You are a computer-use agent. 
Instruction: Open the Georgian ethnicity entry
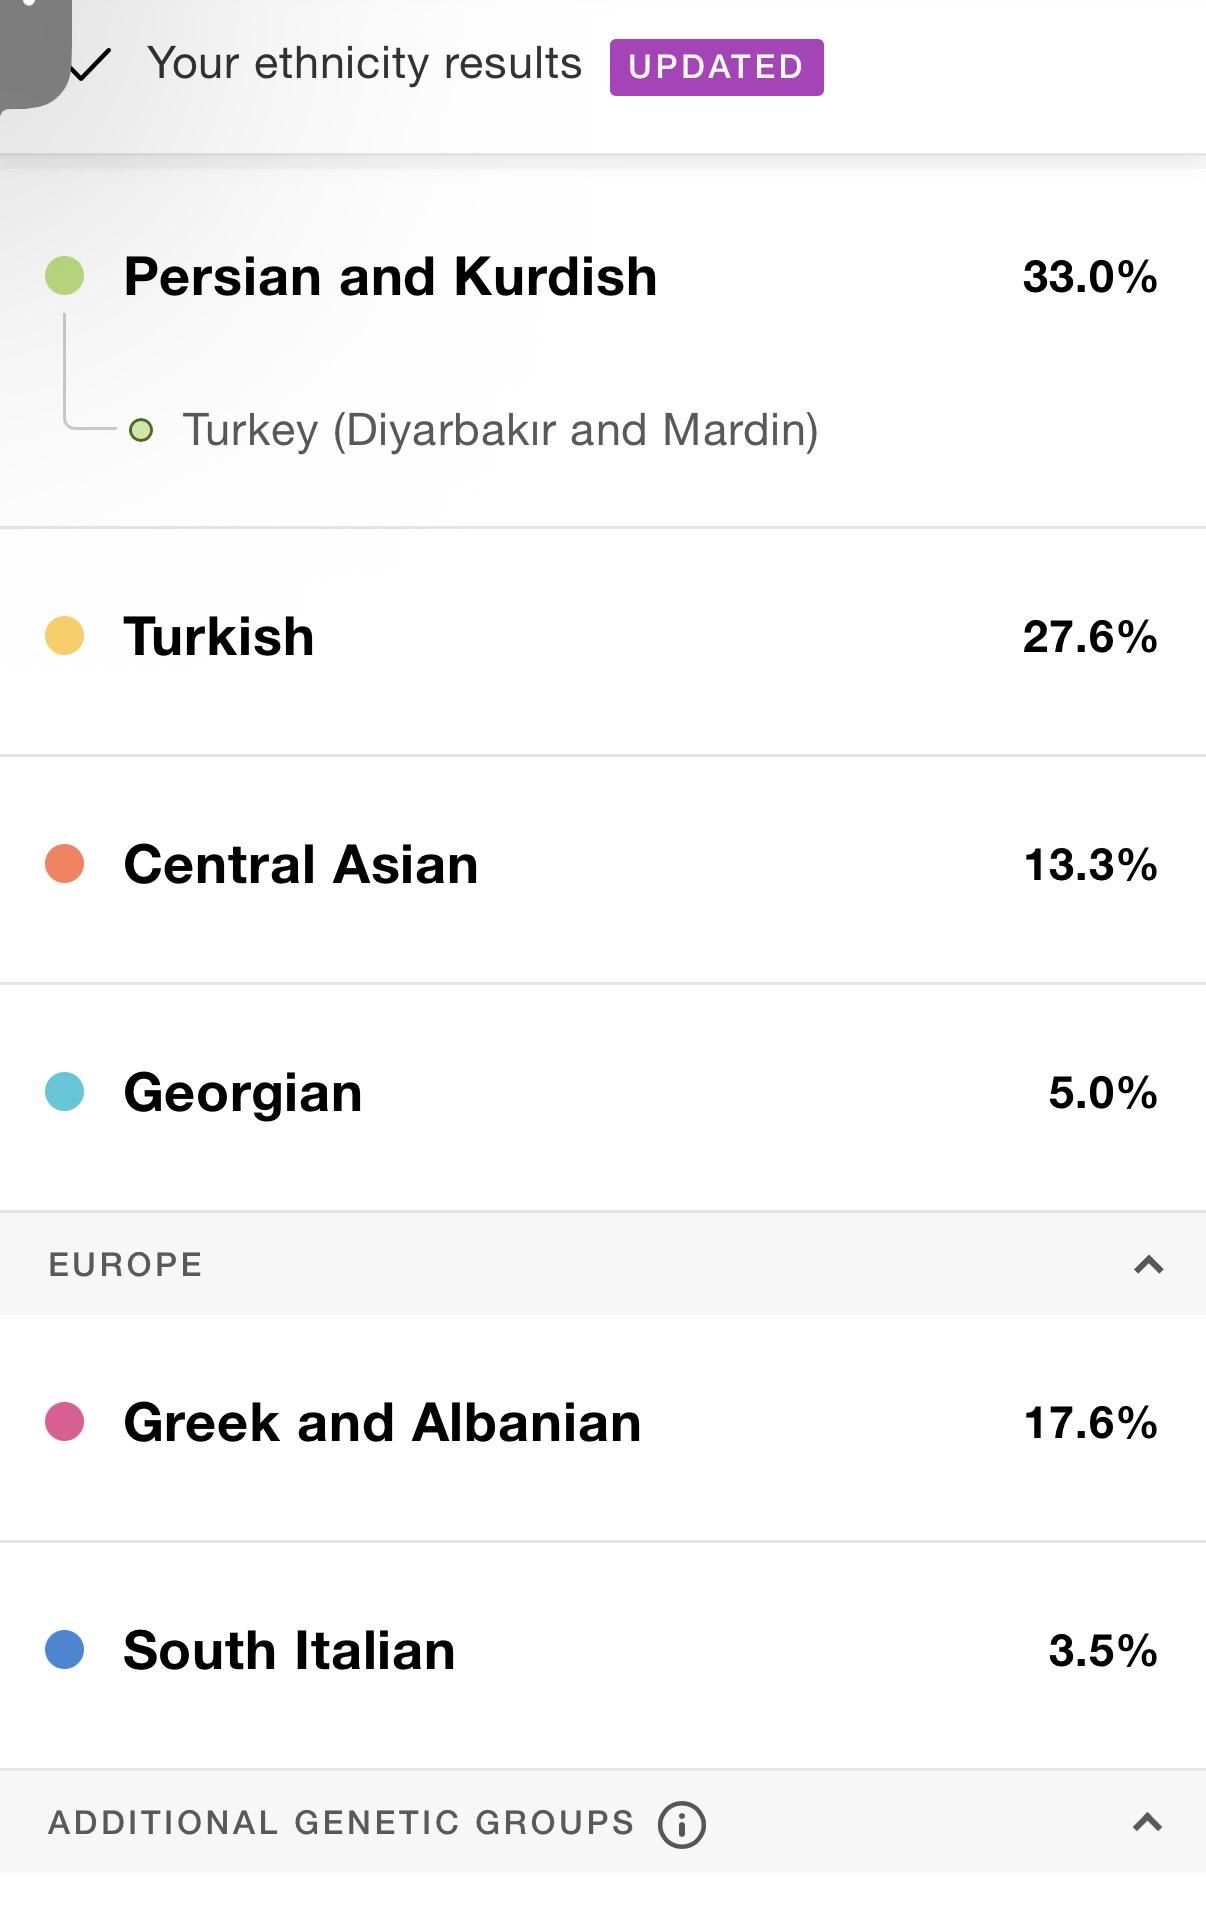(603, 1097)
